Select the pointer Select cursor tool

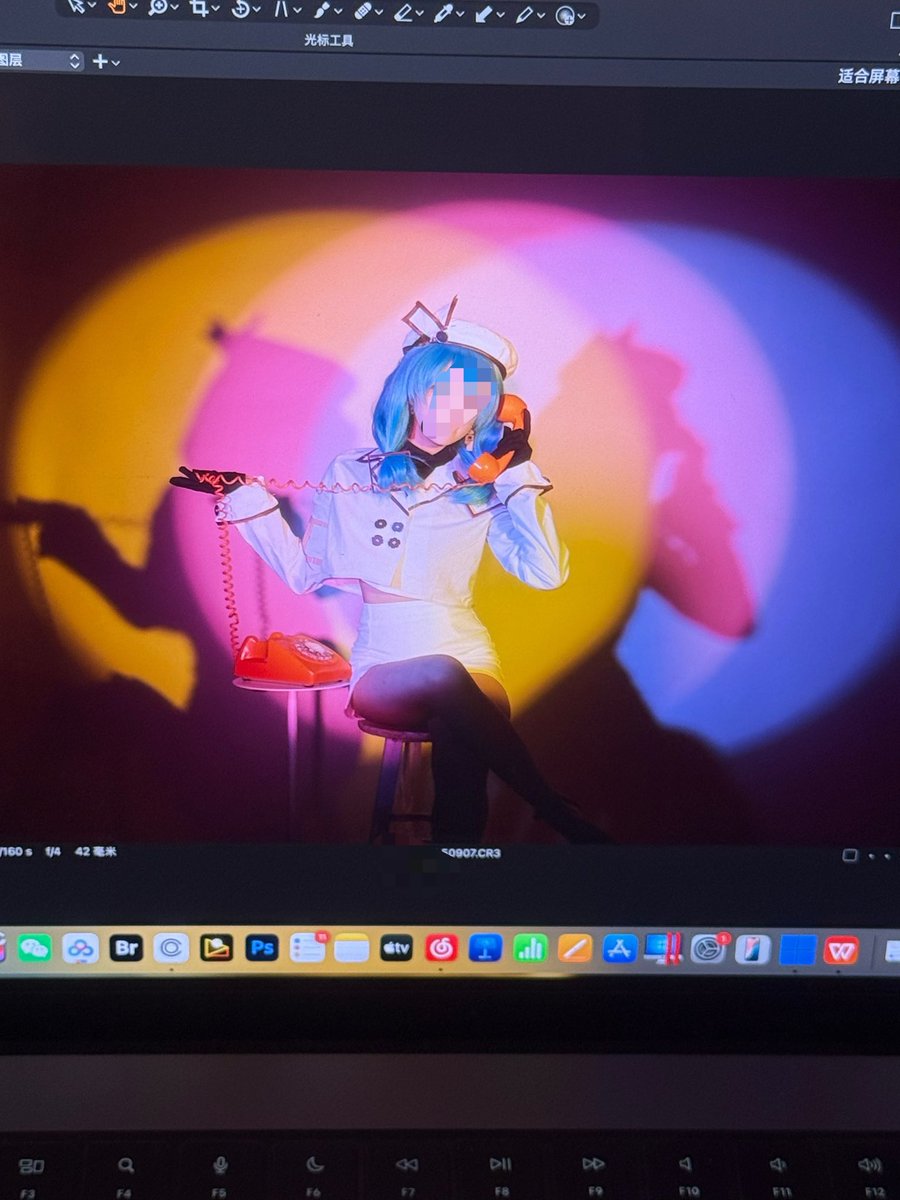click(76, 7)
